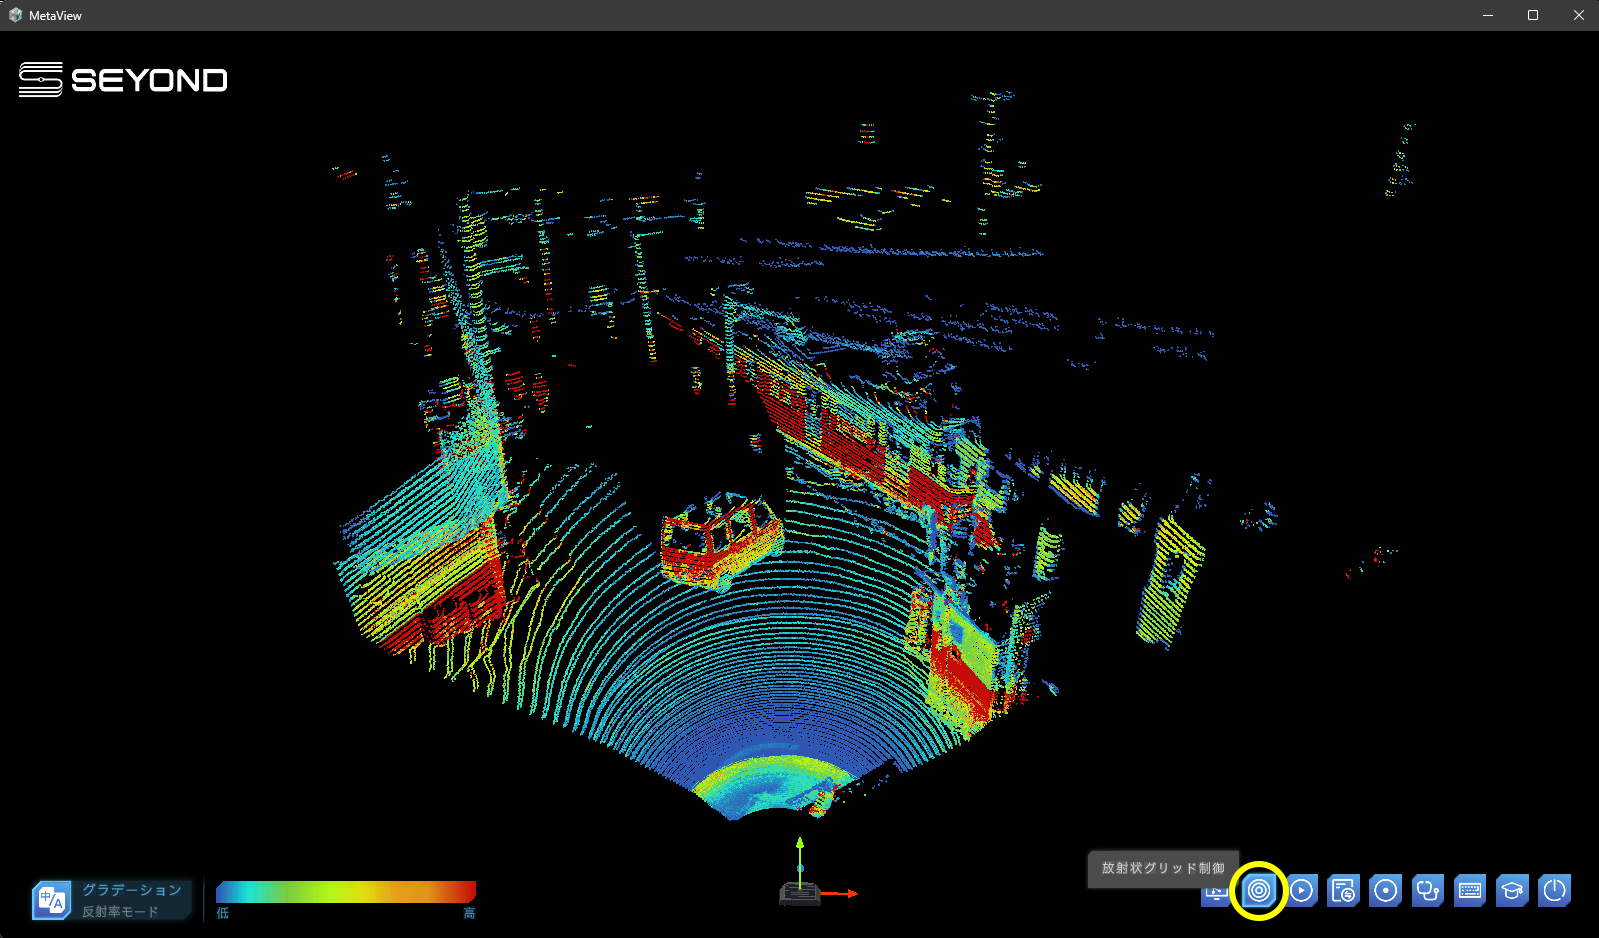The width and height of the screenshot is (1599, 938).
Task: Click the red rightward axis arrow
Action: click(x=840, y=893)
